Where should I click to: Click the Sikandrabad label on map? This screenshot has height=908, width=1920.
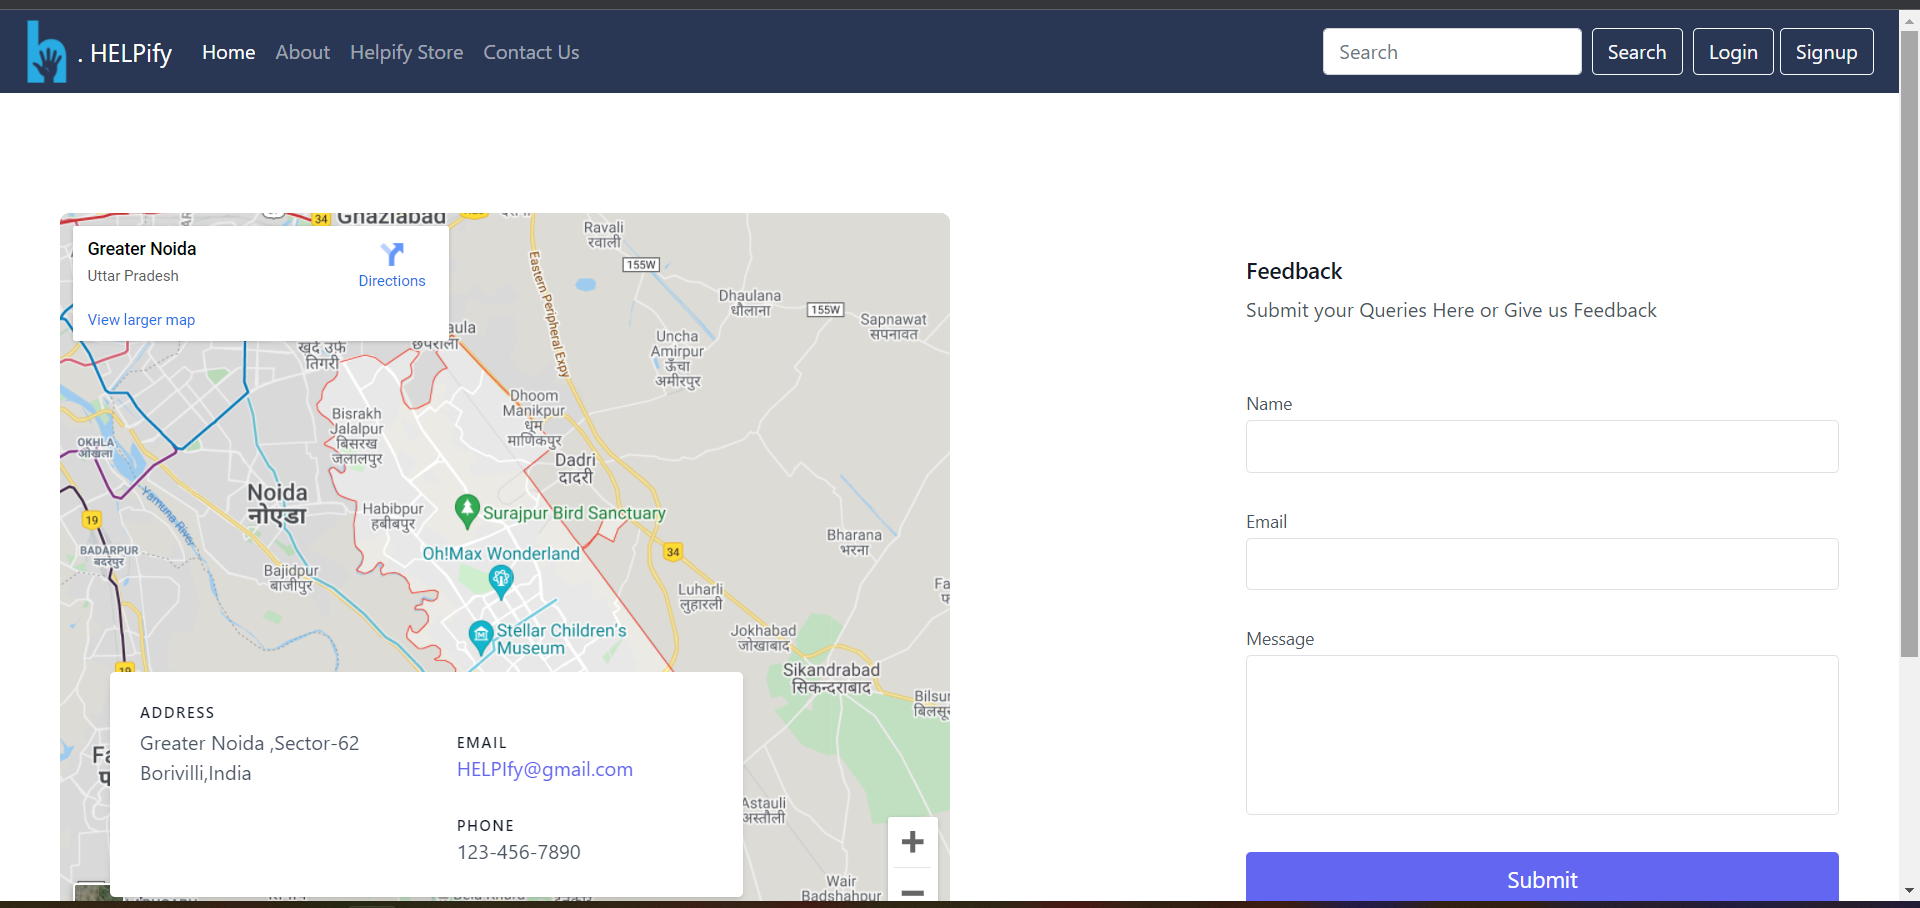tap(831, 678)
